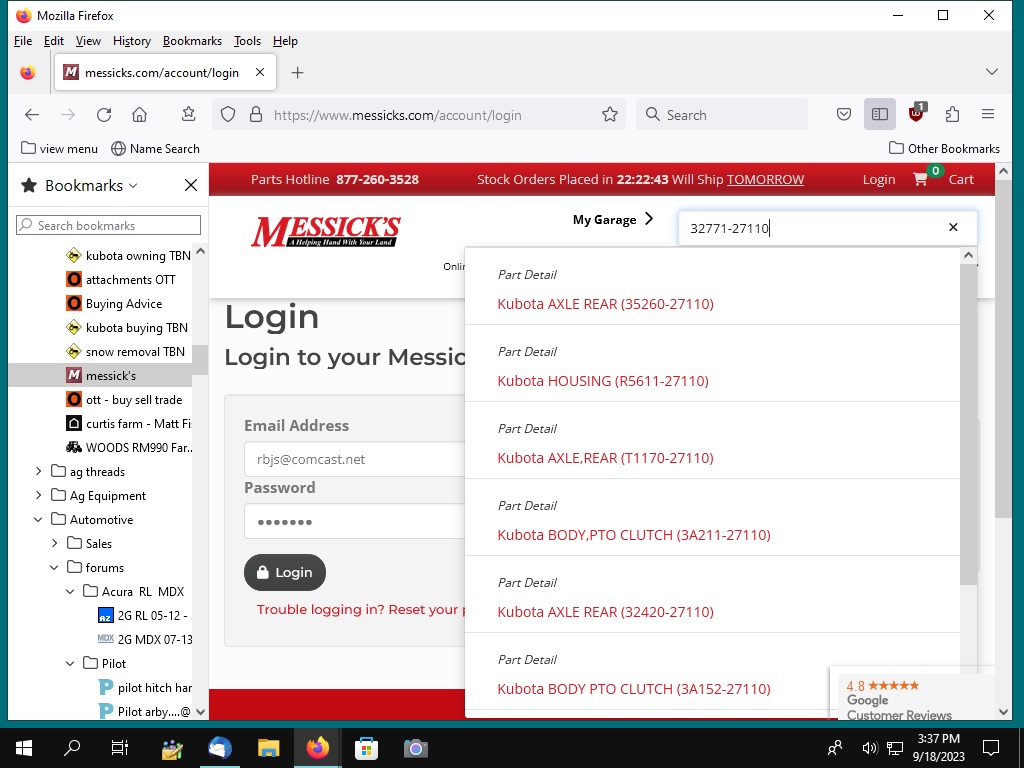List all tabs with the chevron
1024x768 pixels.
(991, 72)
